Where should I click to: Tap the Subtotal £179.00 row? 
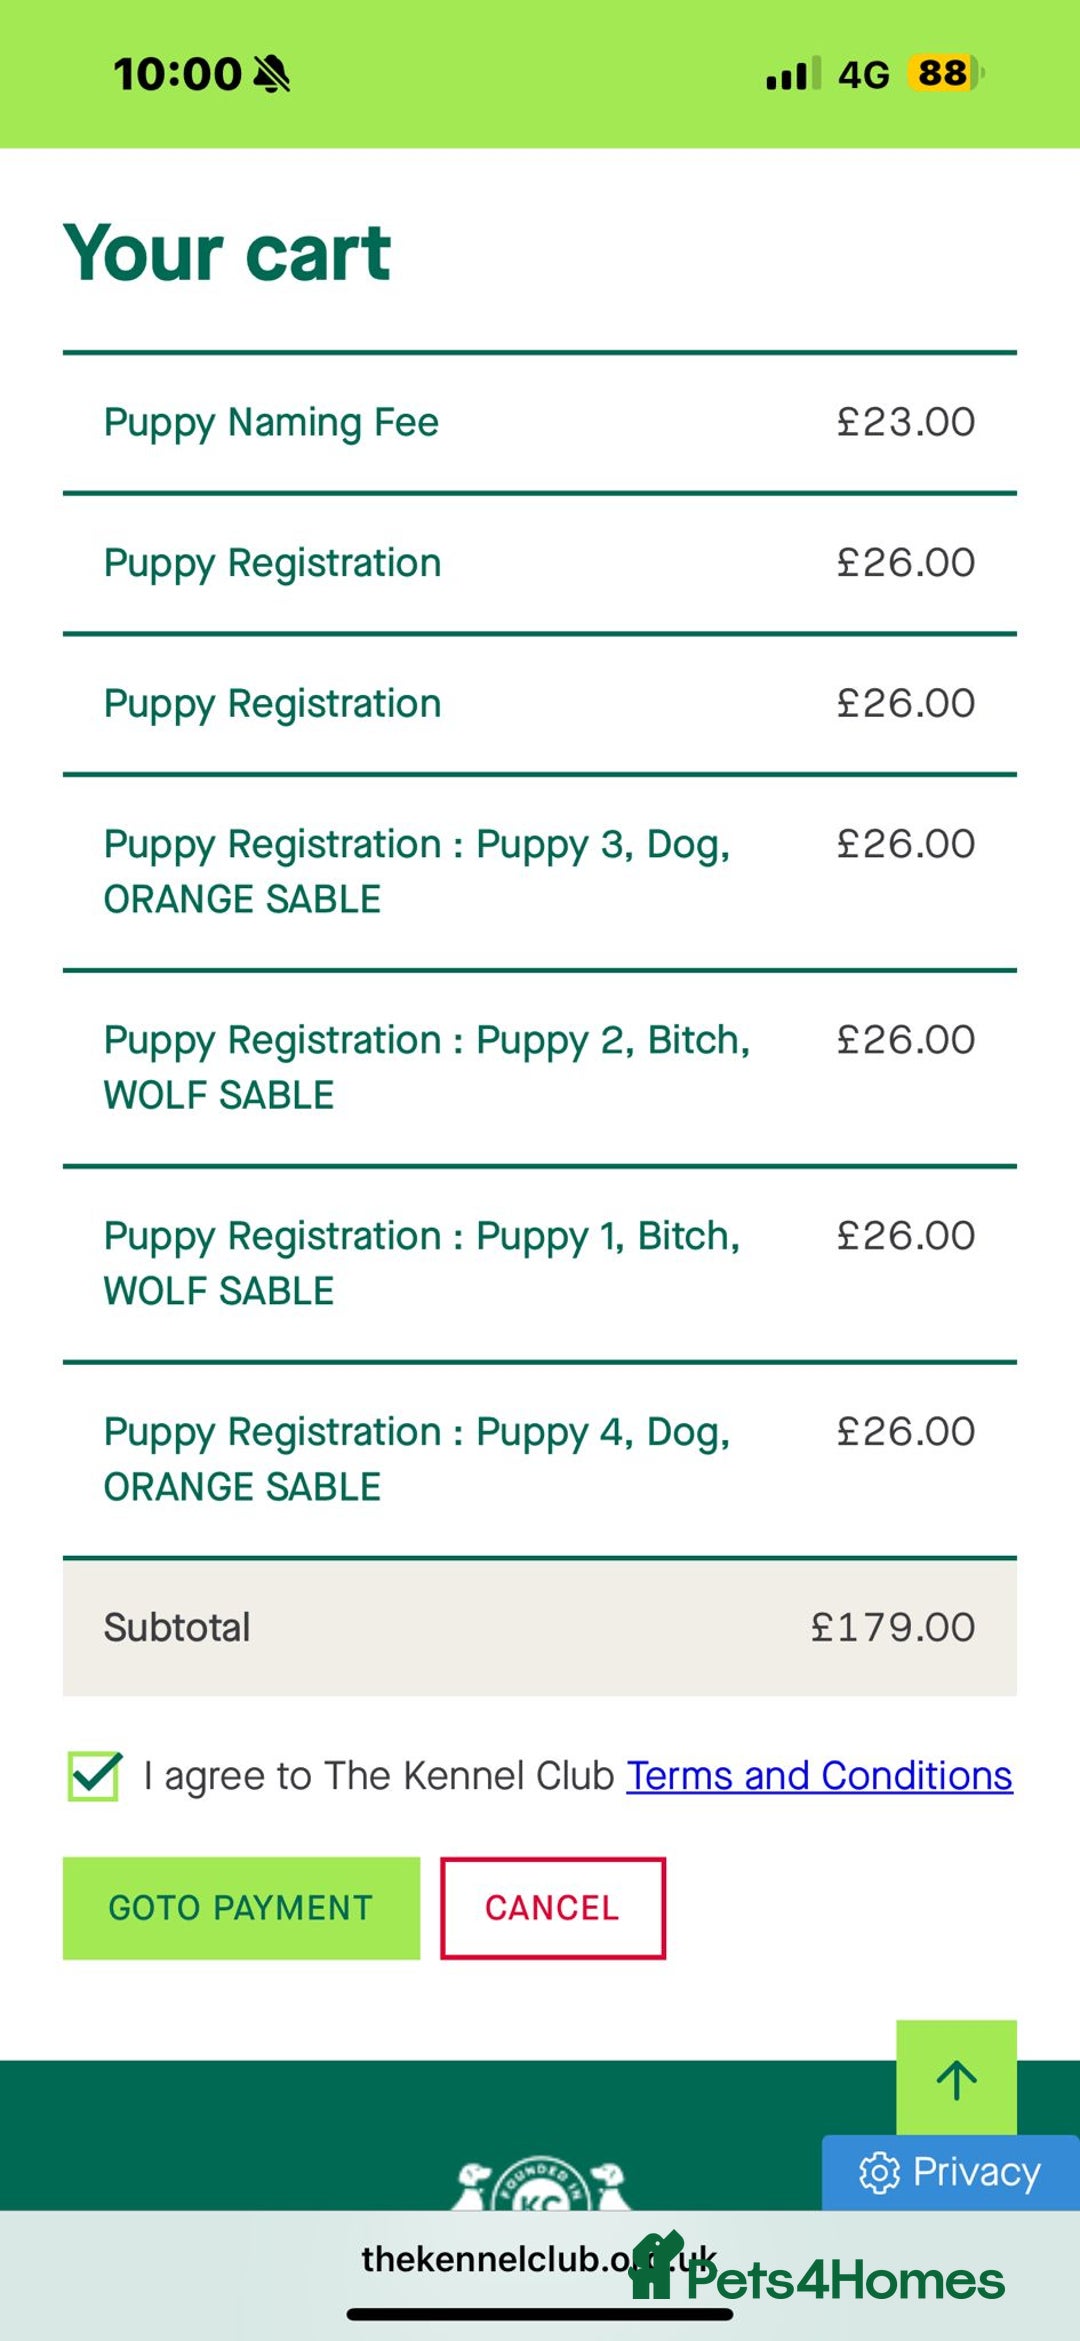point(539,1627)
